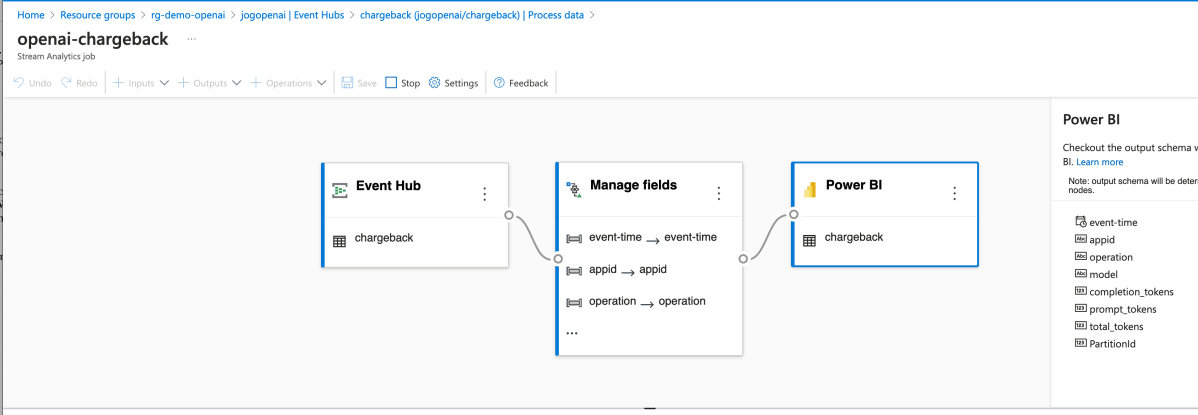This screenshot has width=1198, height=415.
Task: Click the Power BI logo icon
Action: (x=809, y=187)
